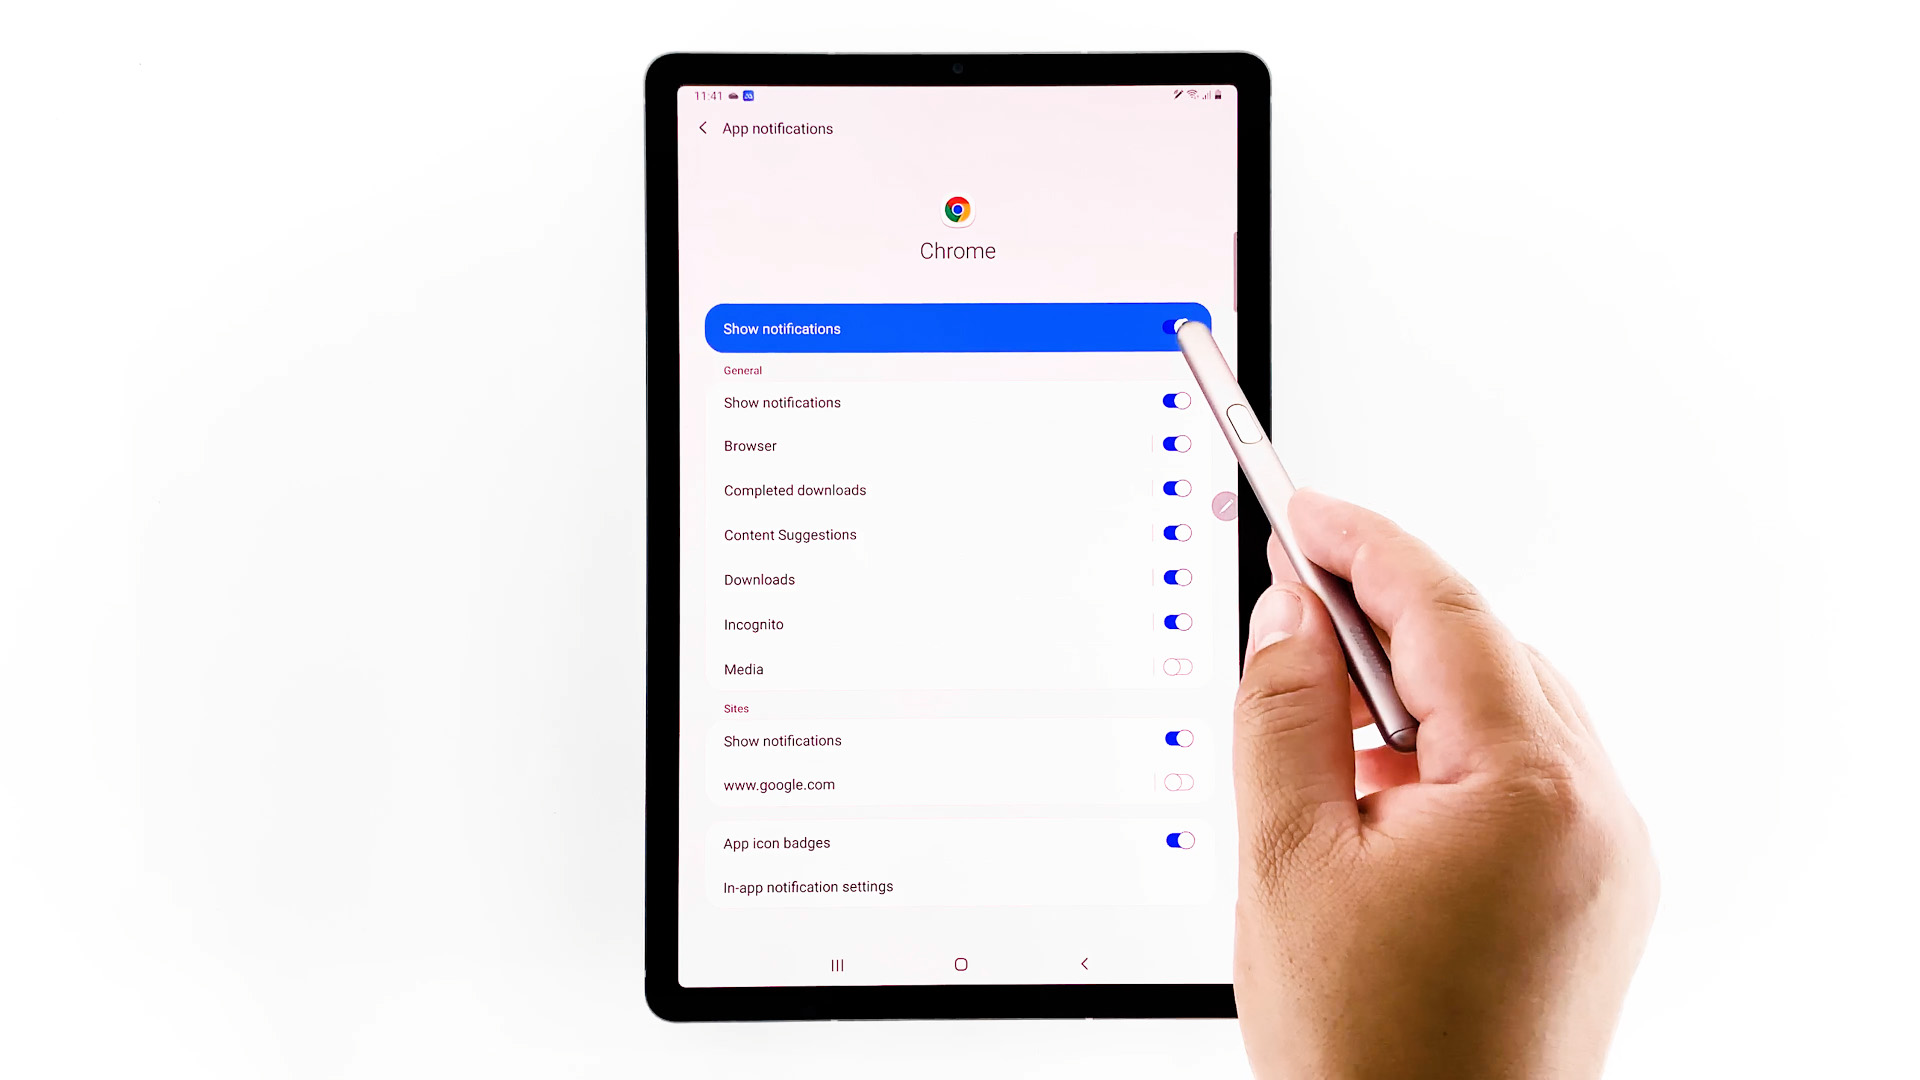
Task: Tap the battery icon in status bar
Action: 1216,94
